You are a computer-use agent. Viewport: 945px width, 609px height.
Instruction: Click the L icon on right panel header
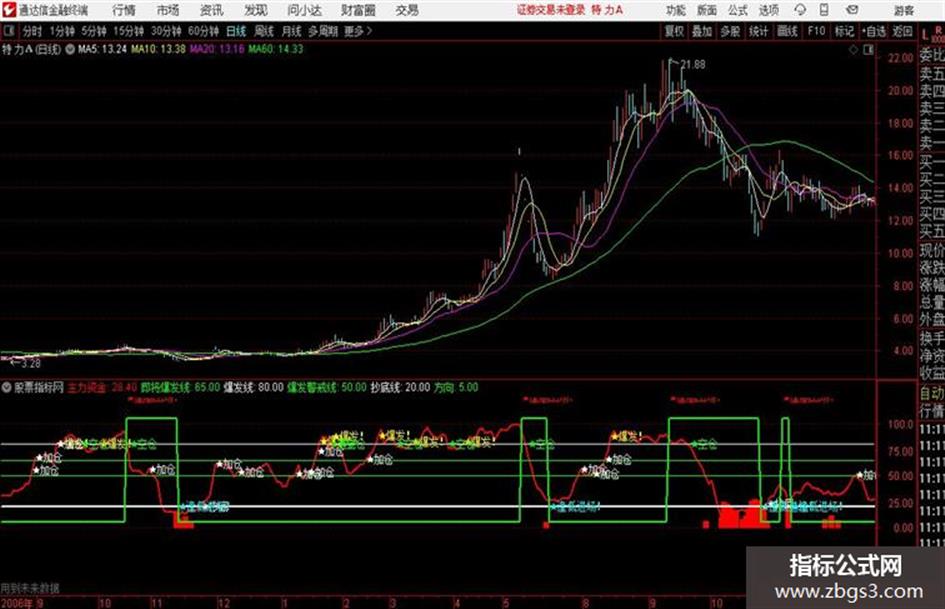[x=926, y=34]
